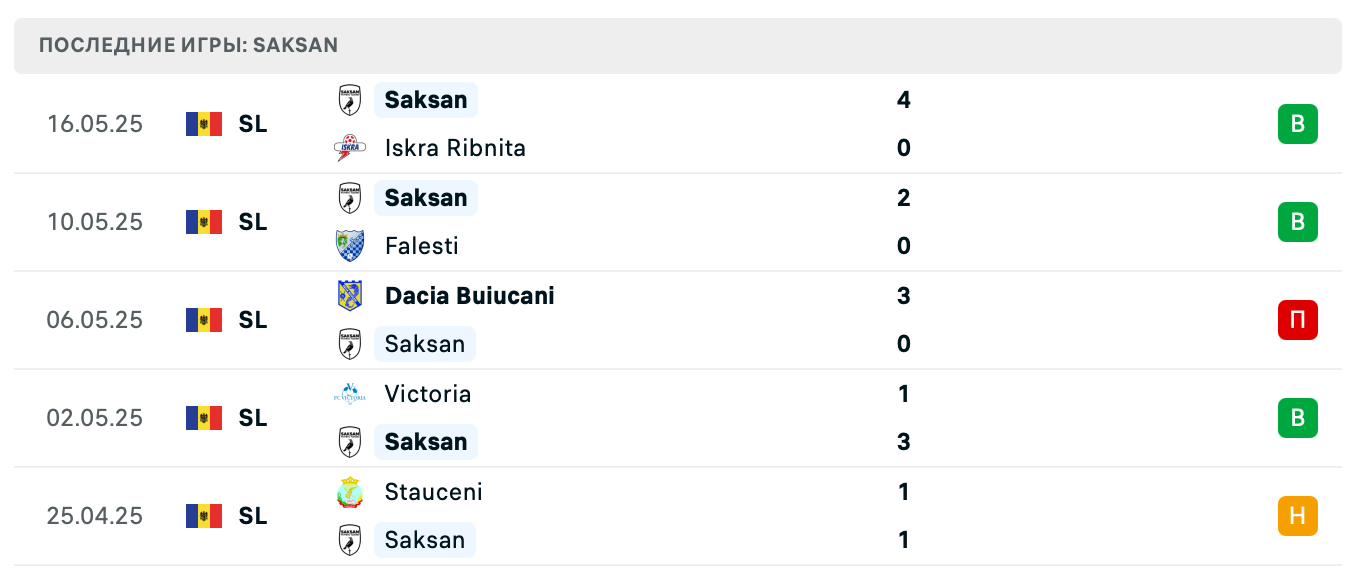Click the 06.05.25 match date
Viewport: 1356px width, 582px height.
click(x=95, y=320)
